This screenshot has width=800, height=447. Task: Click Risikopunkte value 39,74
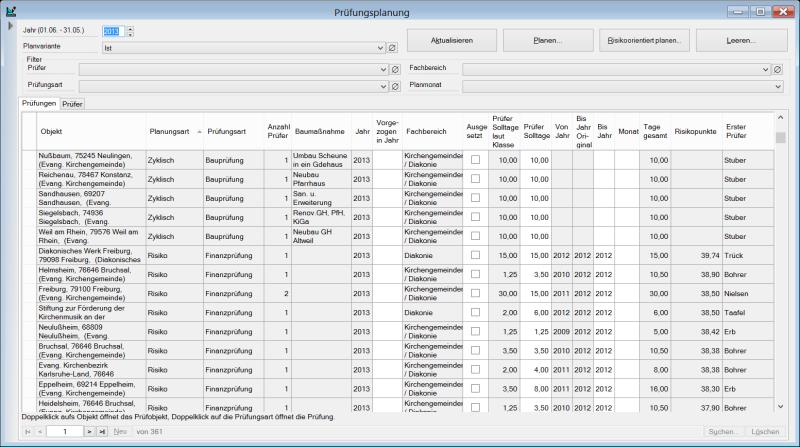tap(696, 255)
